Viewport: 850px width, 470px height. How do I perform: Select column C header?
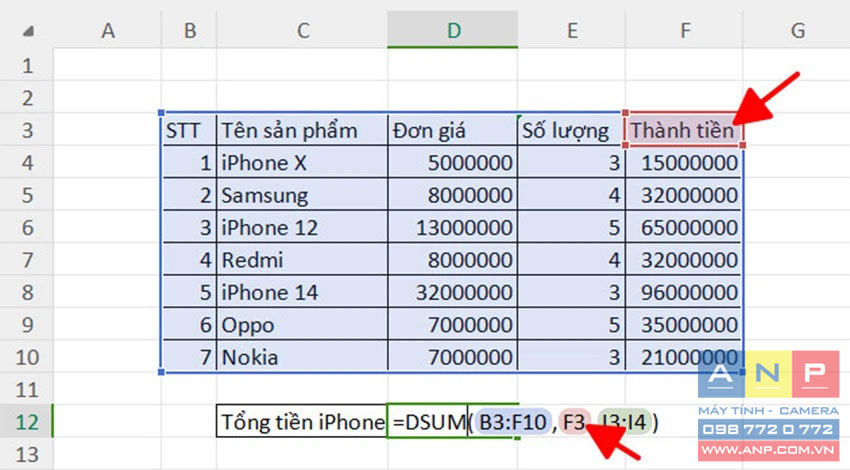pyautogui.click(x=302, y=30)
